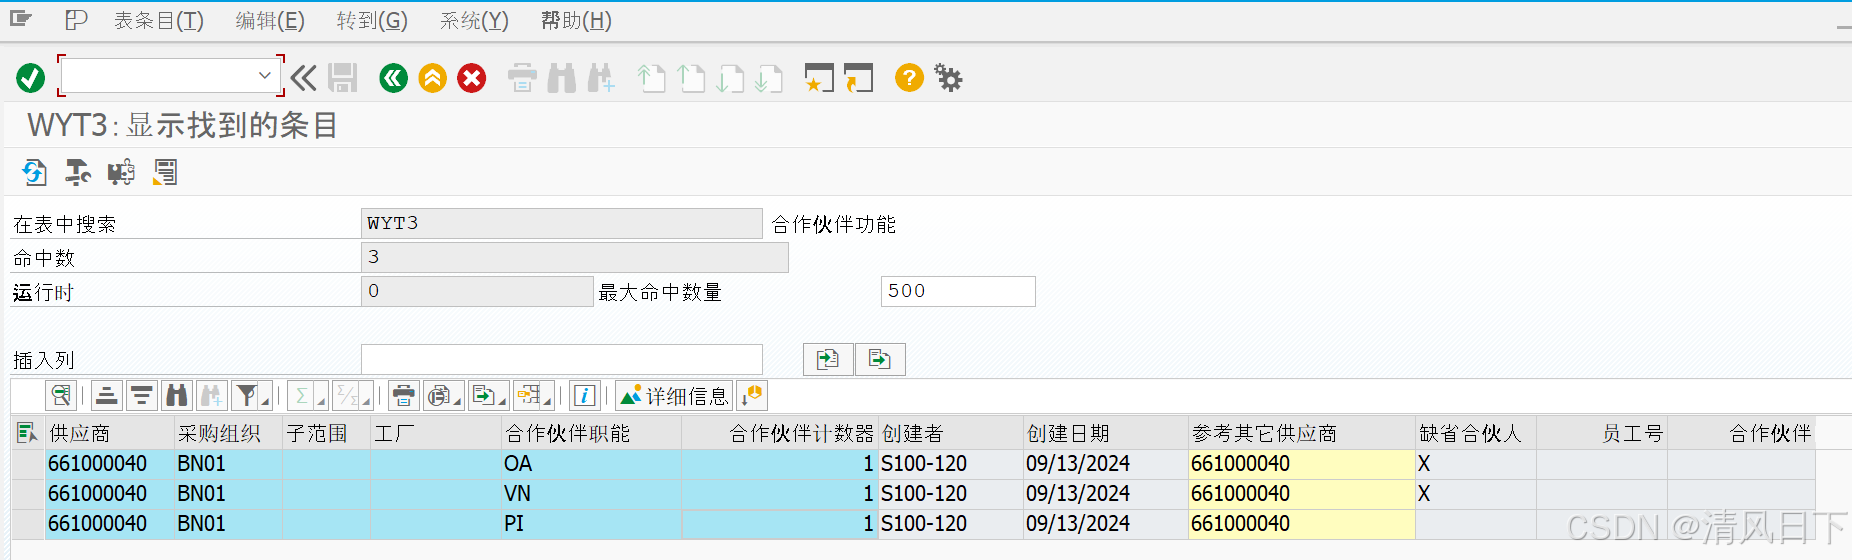Screen dimensions: 1852x560
Task: Open the Choose Layout dropdown in grid toolbar
Action: [535, 396]
